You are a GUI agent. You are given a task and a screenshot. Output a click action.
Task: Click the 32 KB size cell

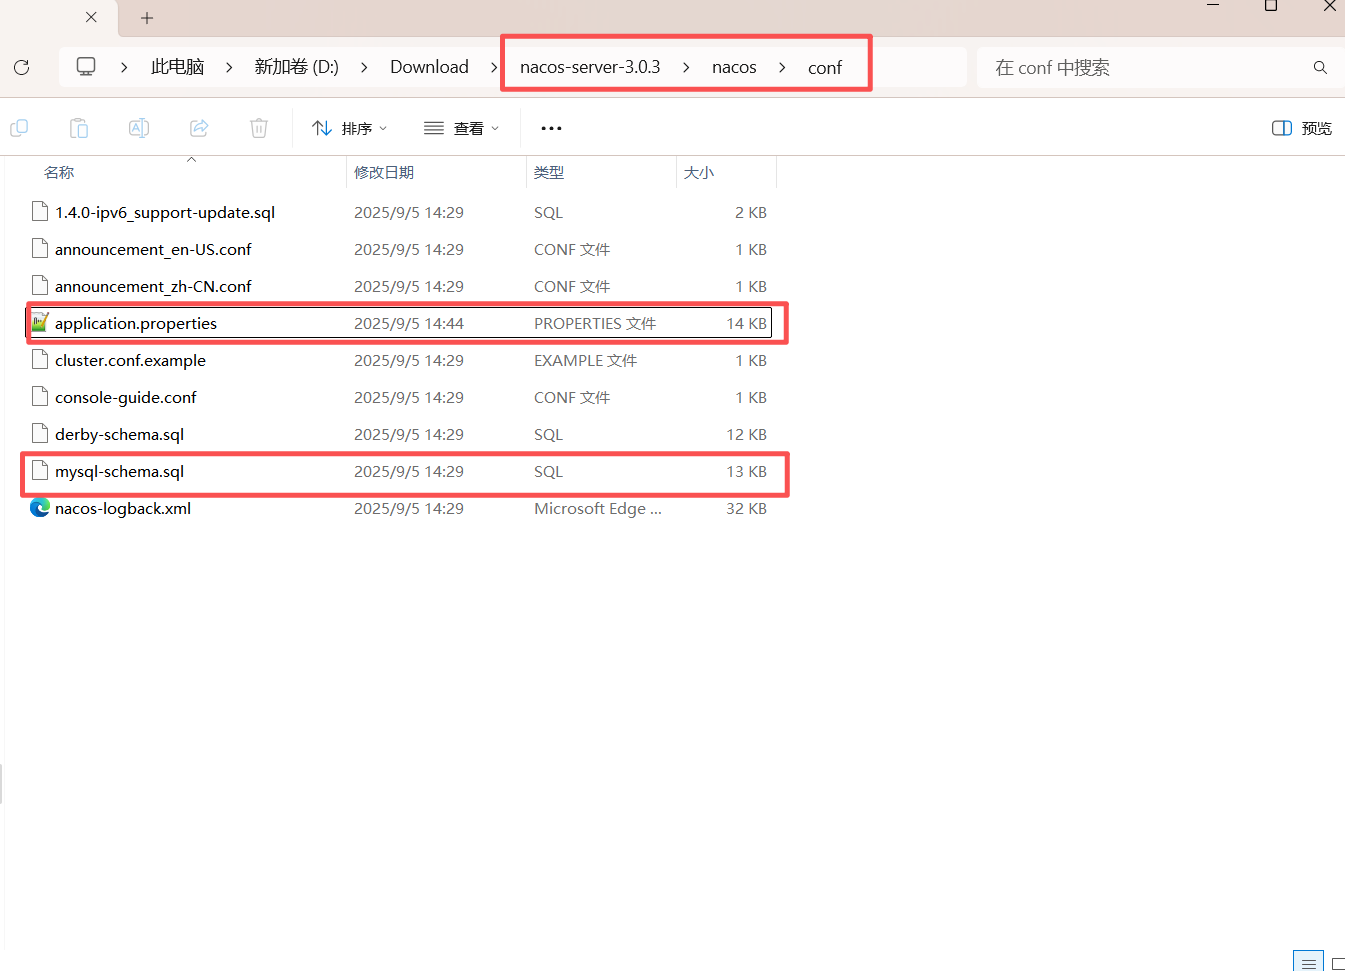coord(746,508)
